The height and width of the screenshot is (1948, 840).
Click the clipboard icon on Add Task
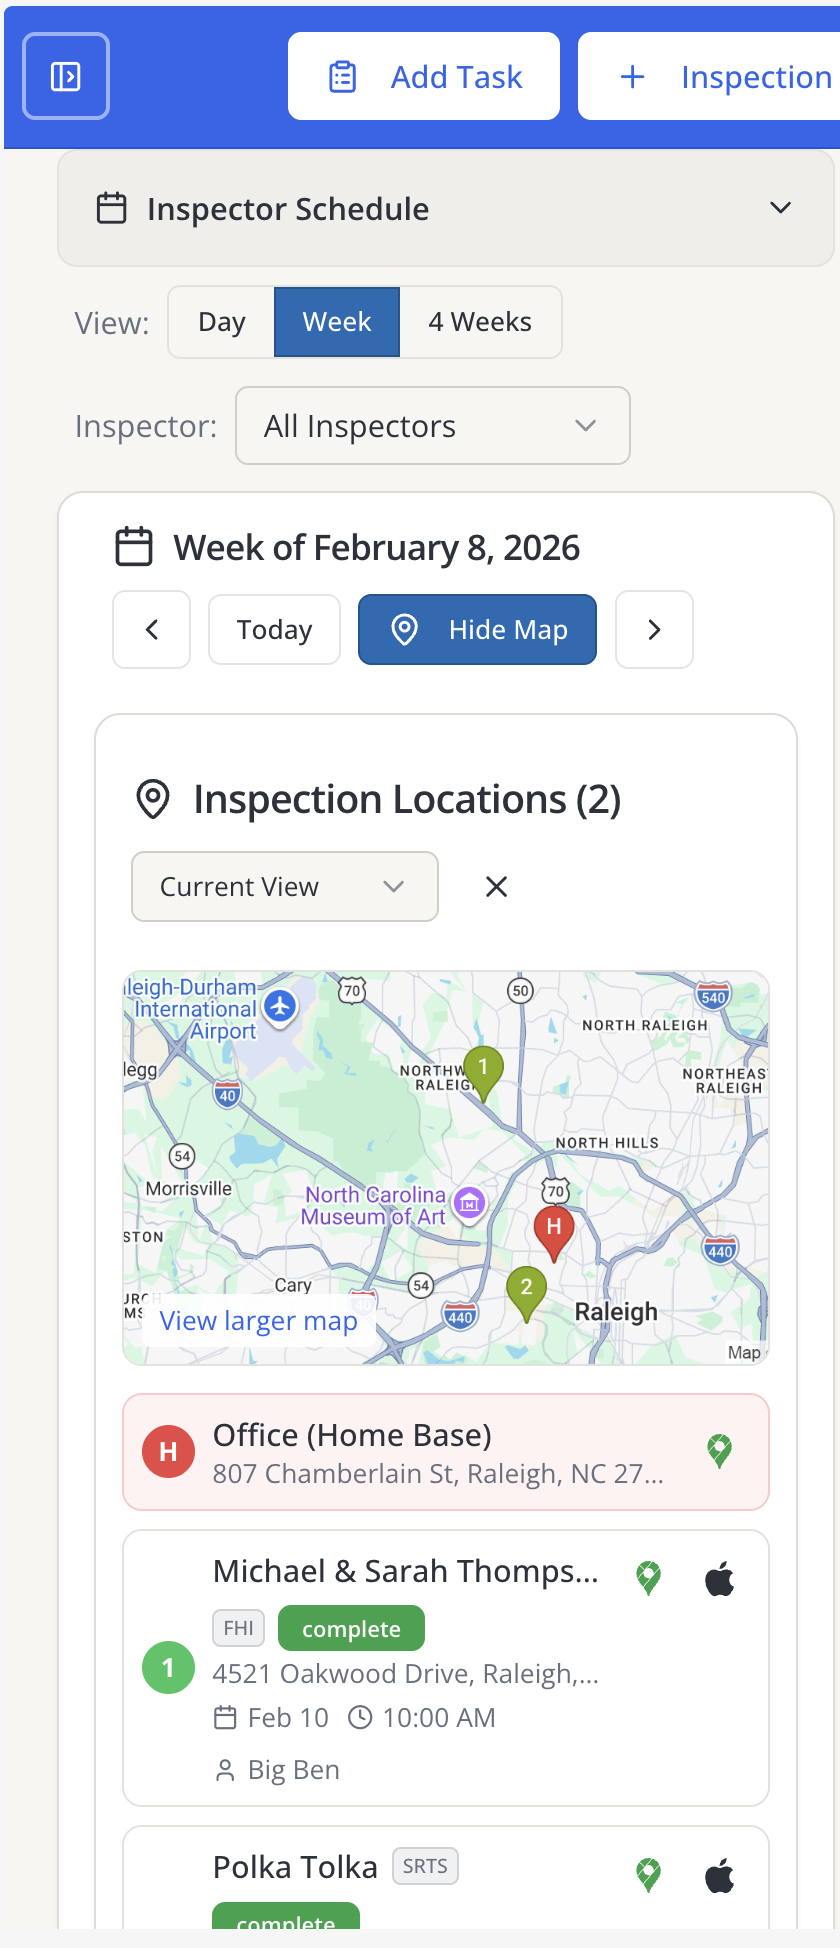(343, 75)
